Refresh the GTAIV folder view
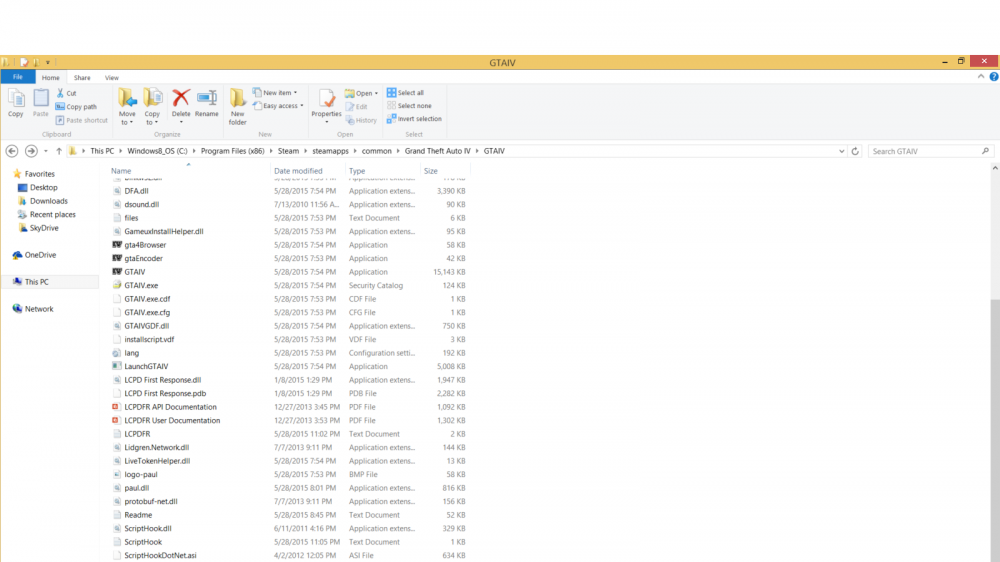 [x=855, y=151]
